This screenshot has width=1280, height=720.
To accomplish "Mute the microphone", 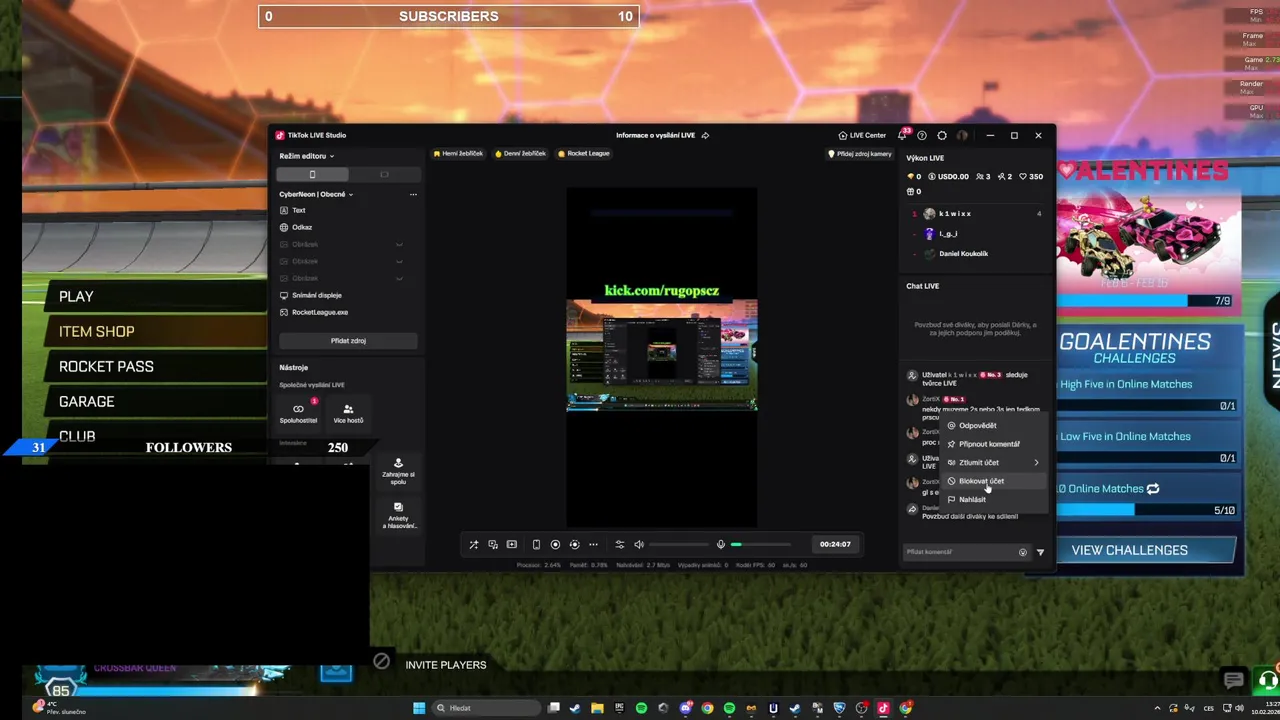I will pyautogui.click(x=720, y=544).
